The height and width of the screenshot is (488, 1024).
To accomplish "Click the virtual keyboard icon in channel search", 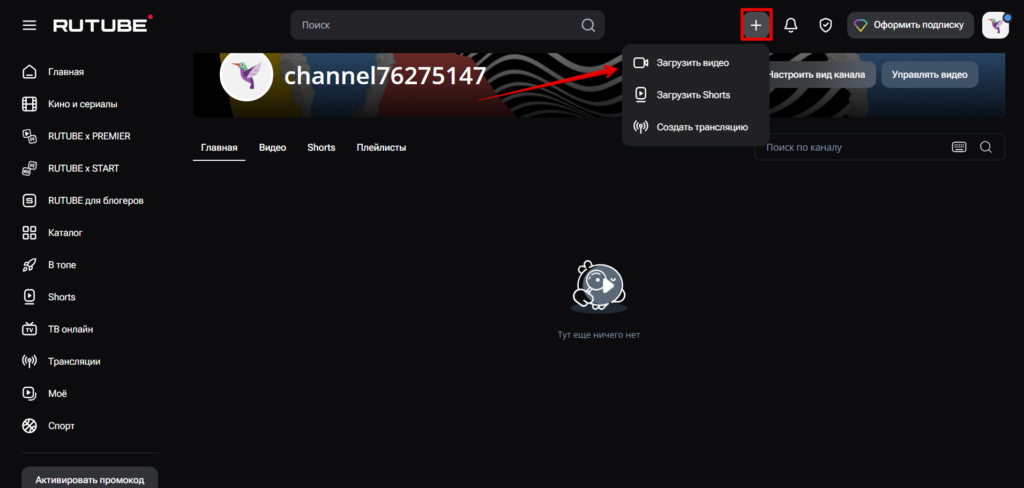I will [959, 147].
